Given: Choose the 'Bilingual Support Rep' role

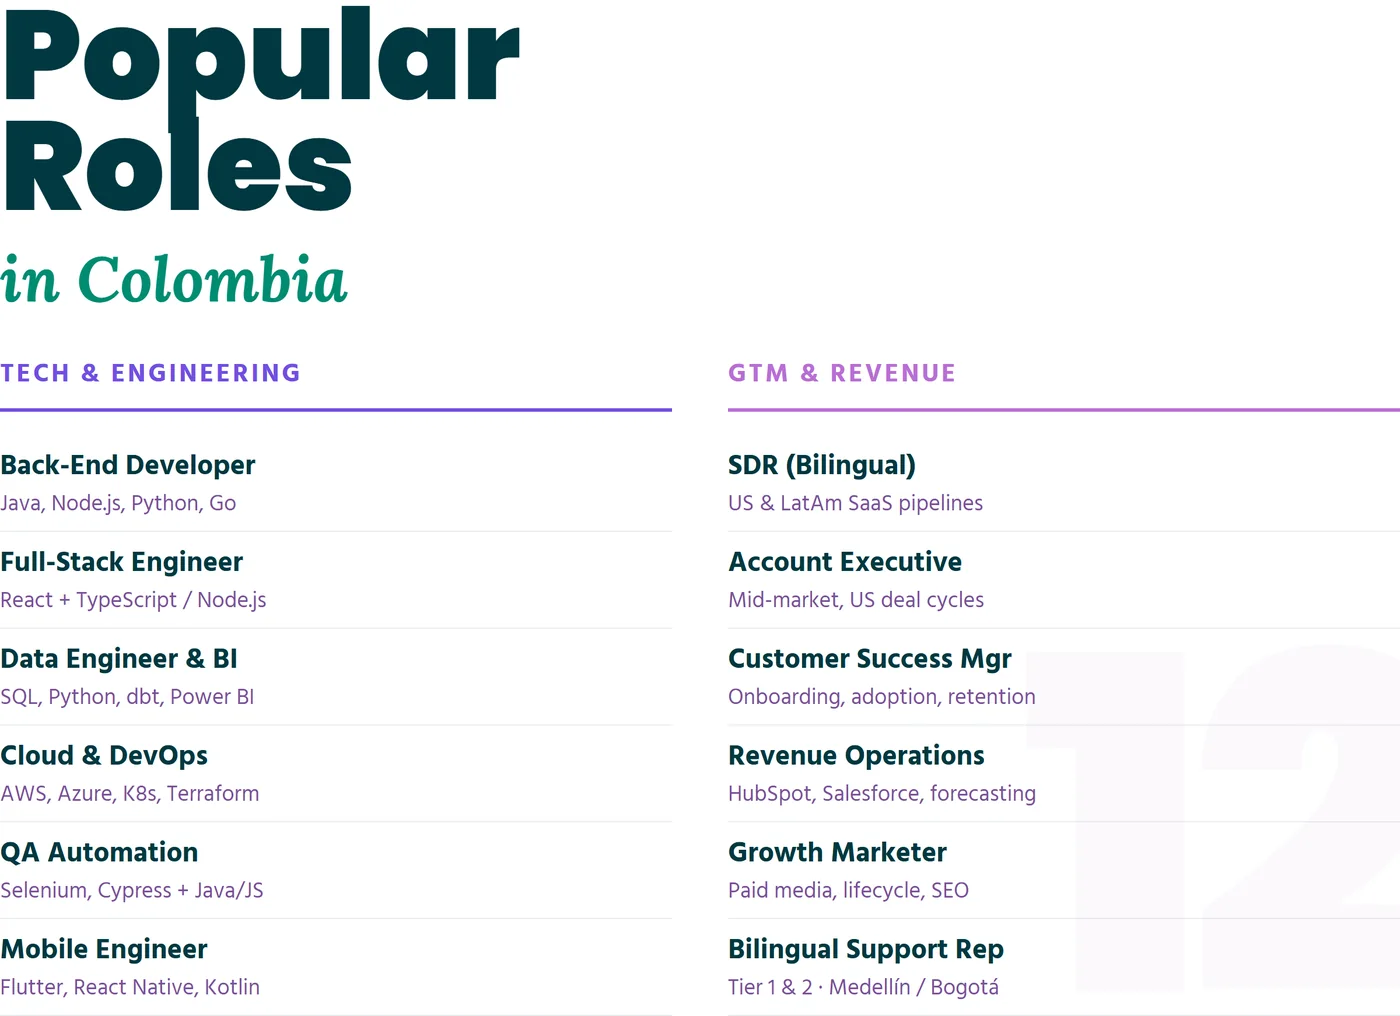Looking at the screenshot, I should point(866,950).
